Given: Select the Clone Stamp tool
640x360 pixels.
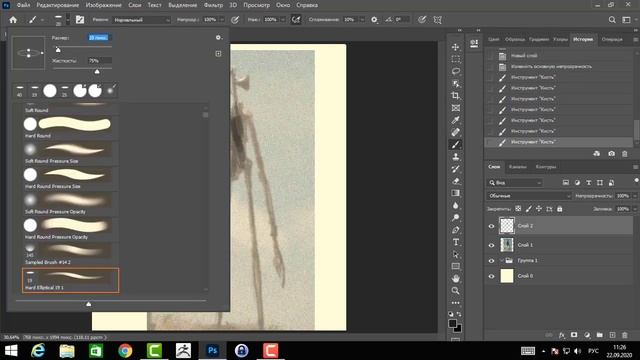Looking at the screenshot, I should coord(456,157).
